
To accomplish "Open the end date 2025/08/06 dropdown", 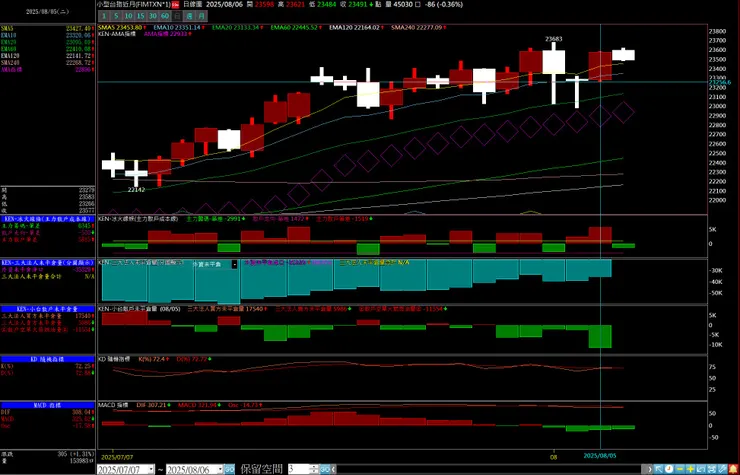I will click(x=220, y=469).
